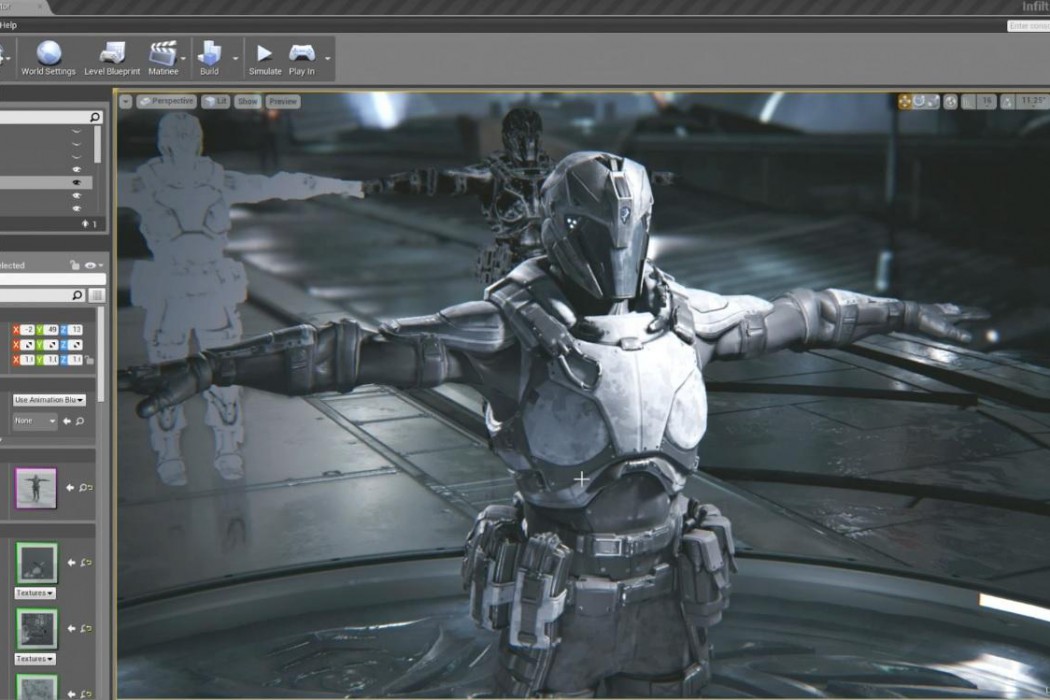Switch to rotate gizmo mode in viewport
The width and height of the screenshot is (1050, 700).
coord(919,101)
